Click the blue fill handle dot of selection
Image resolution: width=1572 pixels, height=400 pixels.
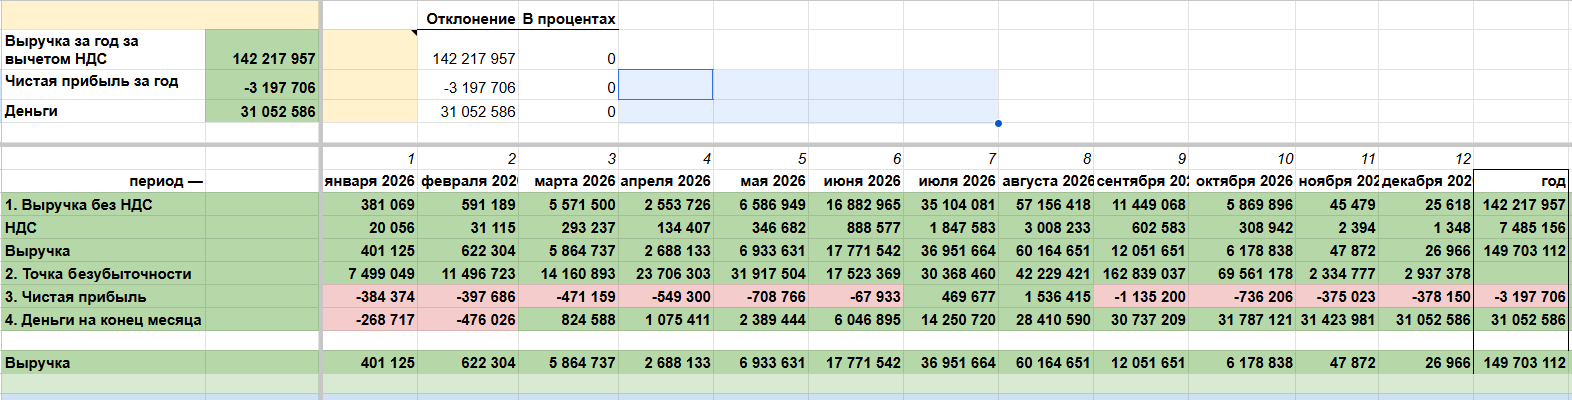pos(998,123)
